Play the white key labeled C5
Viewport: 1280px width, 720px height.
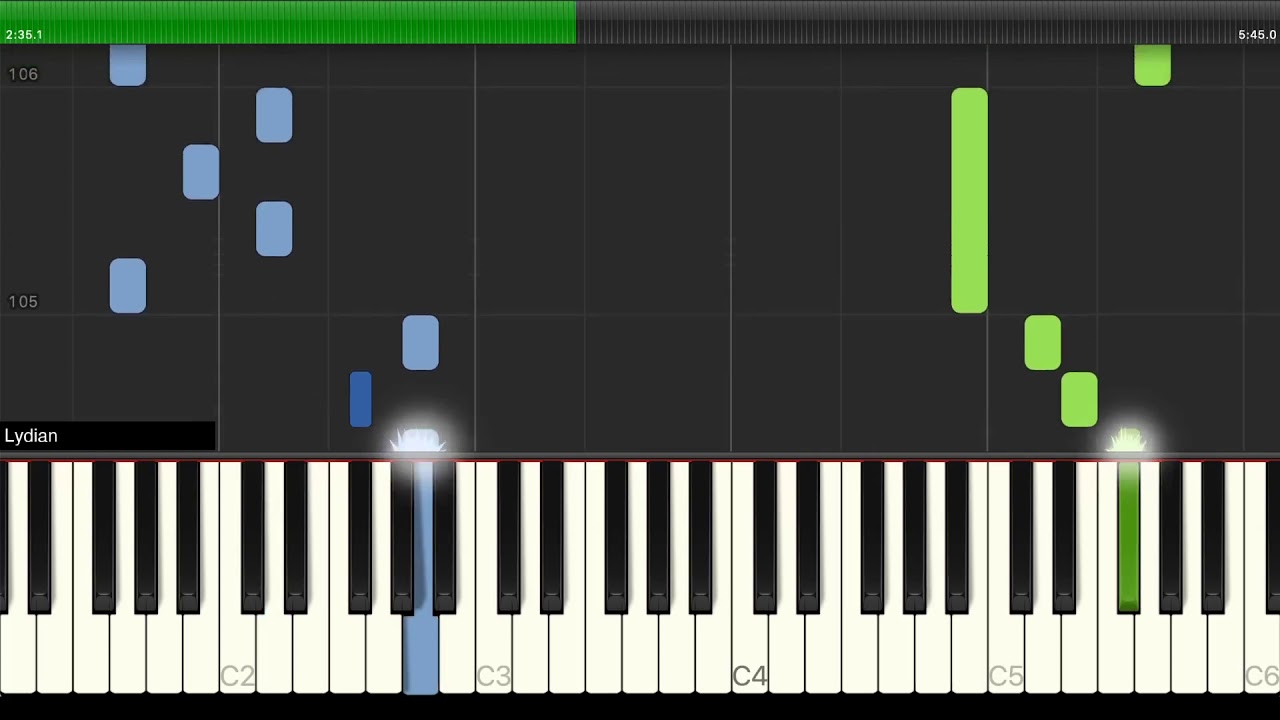[1005, 650]
